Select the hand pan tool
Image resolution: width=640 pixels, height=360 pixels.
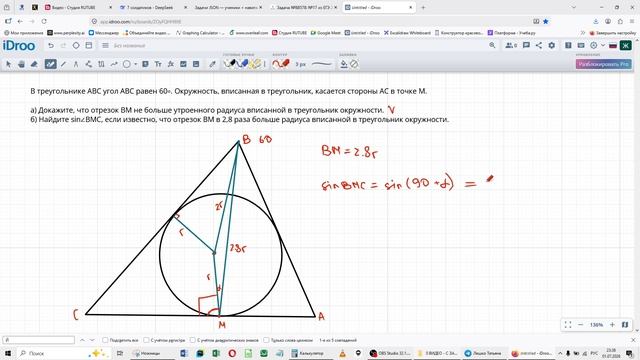pos(21,64)
